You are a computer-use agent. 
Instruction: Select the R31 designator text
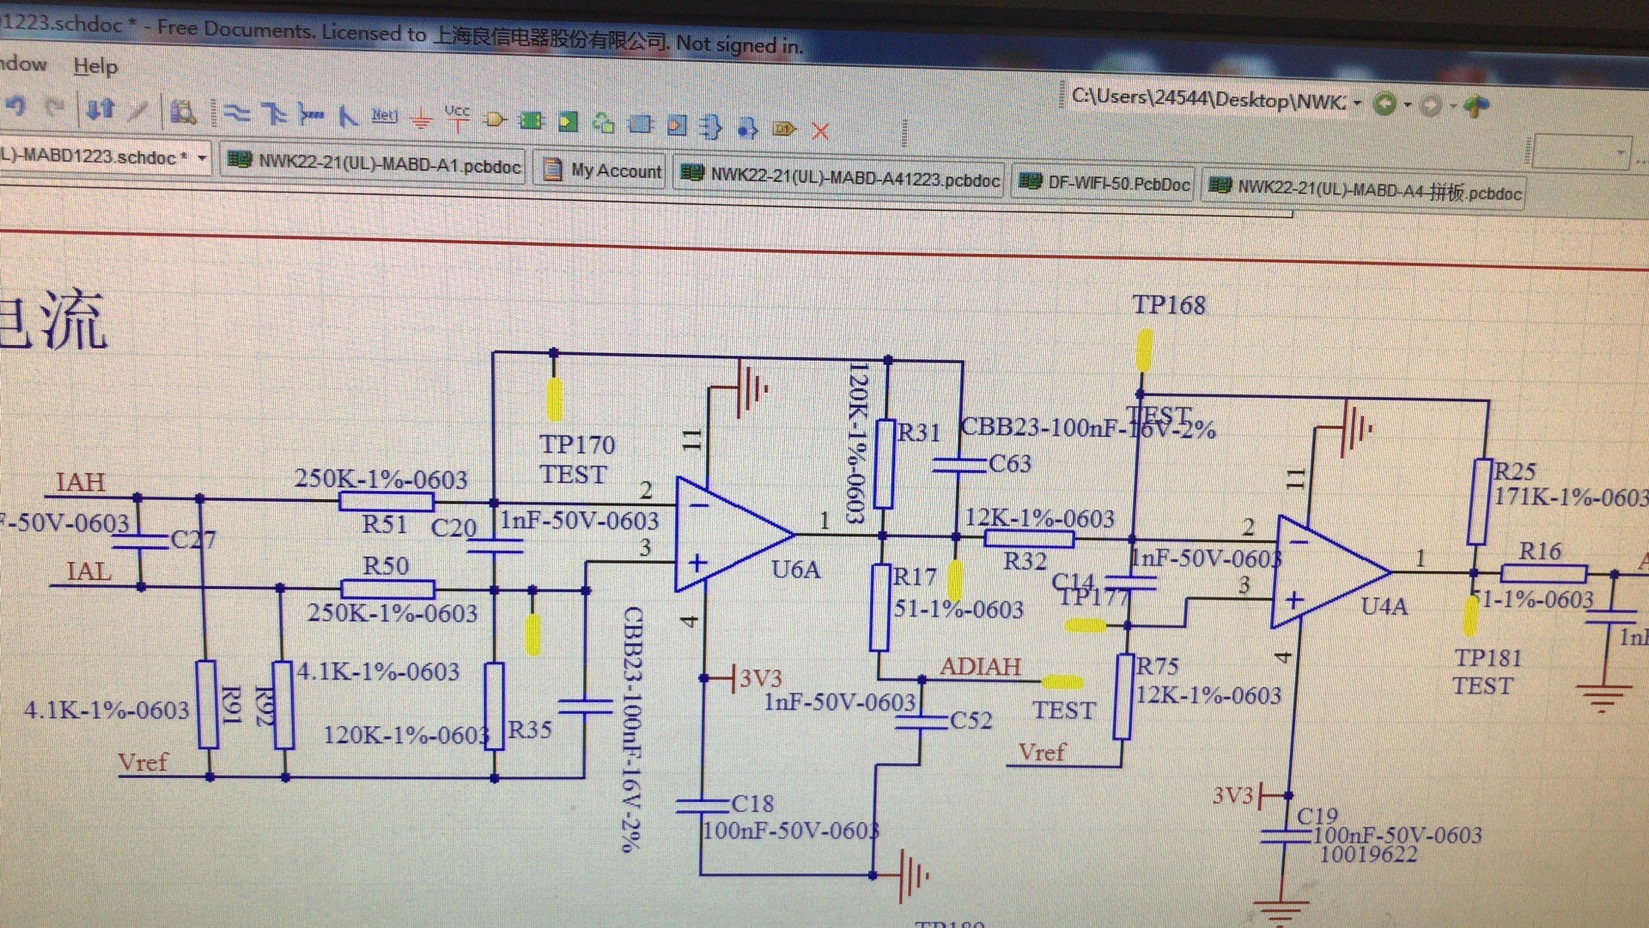pyautogui.click(x=919, y=433)
